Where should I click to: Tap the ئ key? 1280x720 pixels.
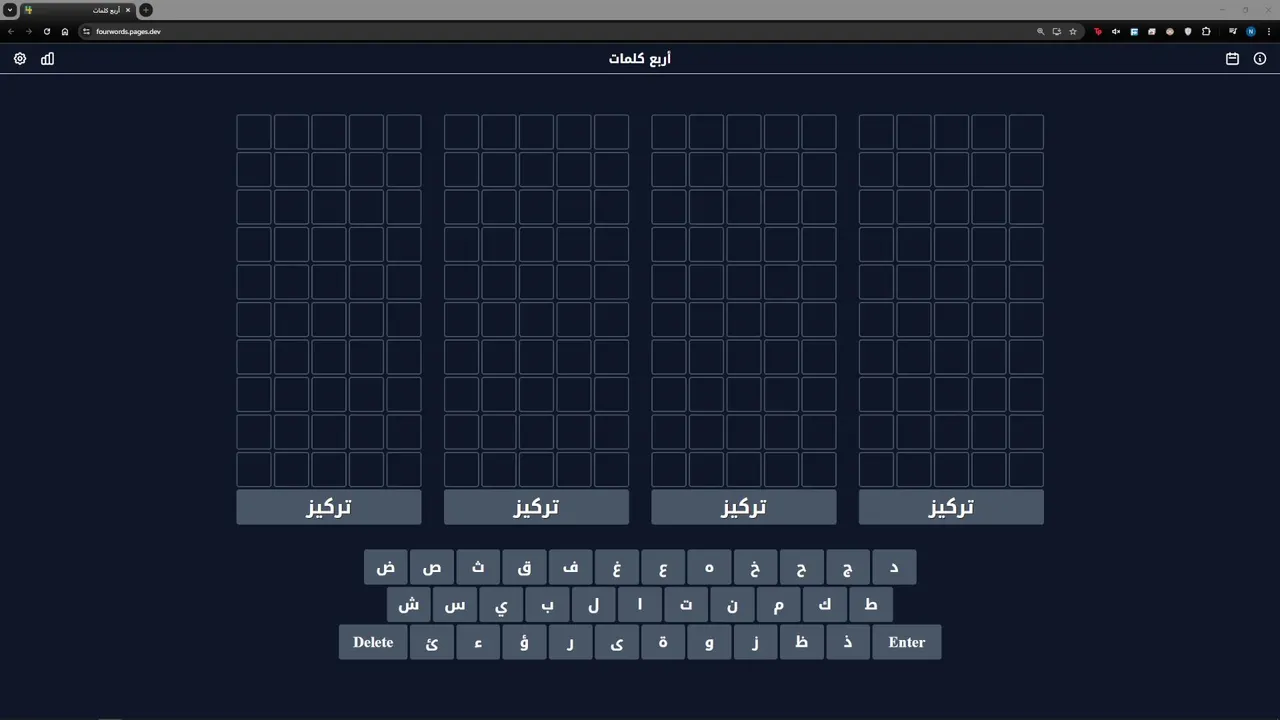432,642
